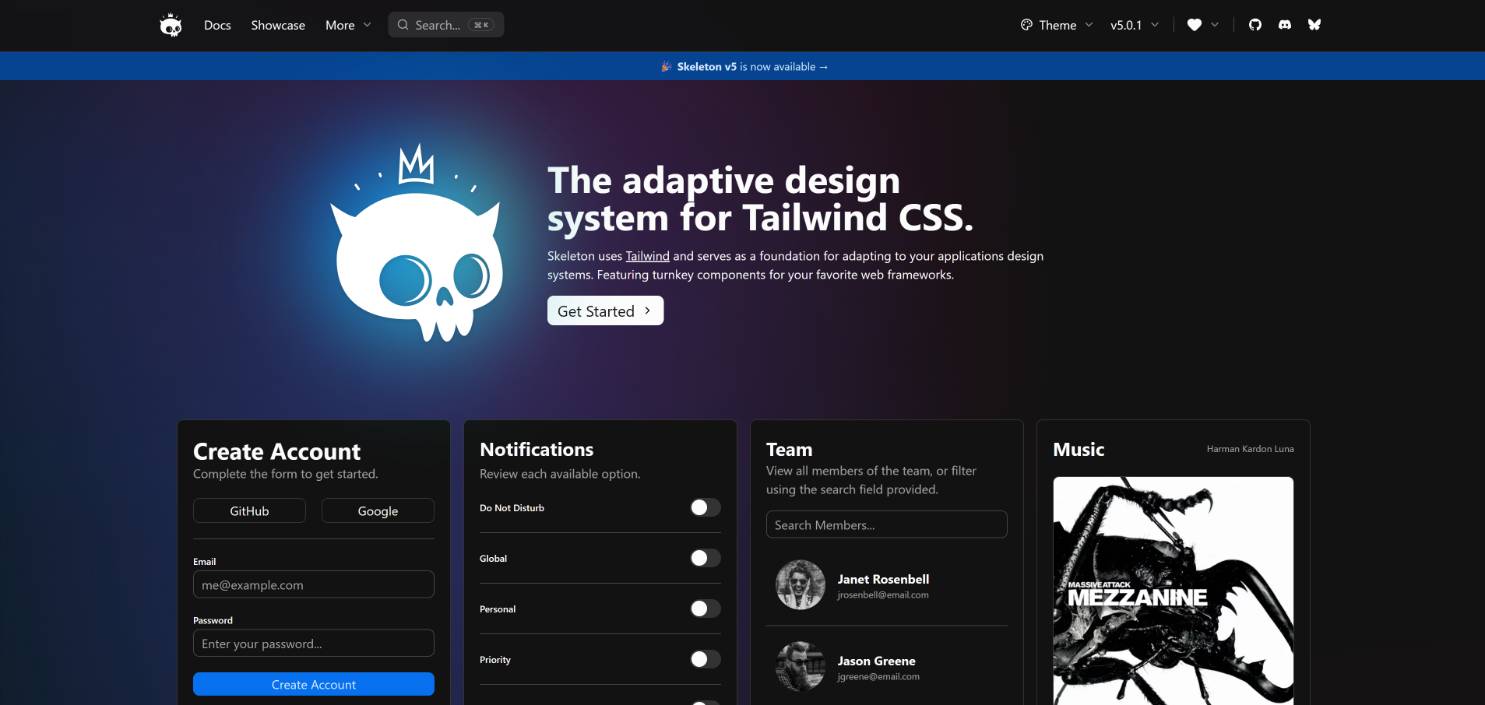Click the Skeleton skull logo in navbar
This screenshot has height=705, width=1485.
[x=171, y=25]
